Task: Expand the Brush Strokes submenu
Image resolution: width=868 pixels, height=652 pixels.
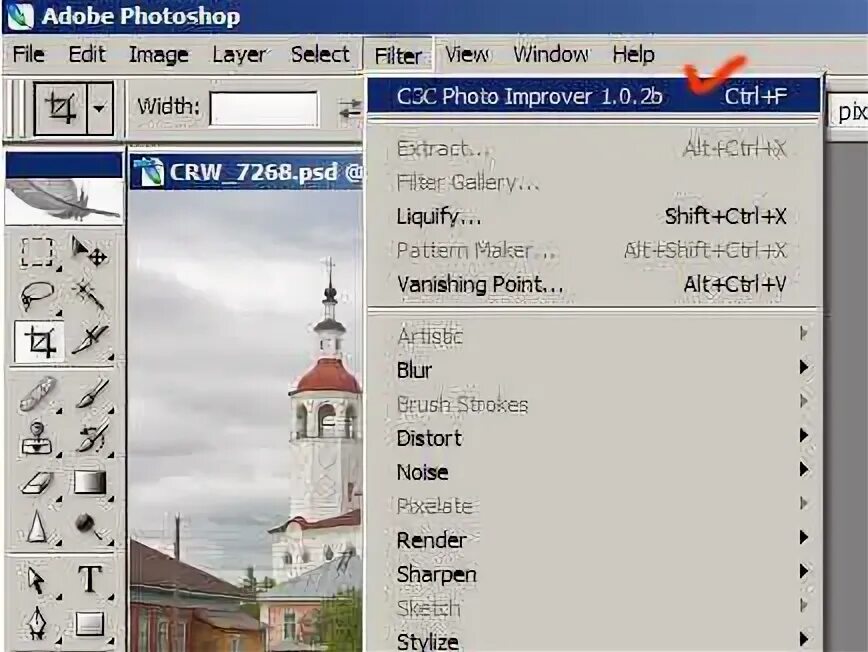Action: 593,404
